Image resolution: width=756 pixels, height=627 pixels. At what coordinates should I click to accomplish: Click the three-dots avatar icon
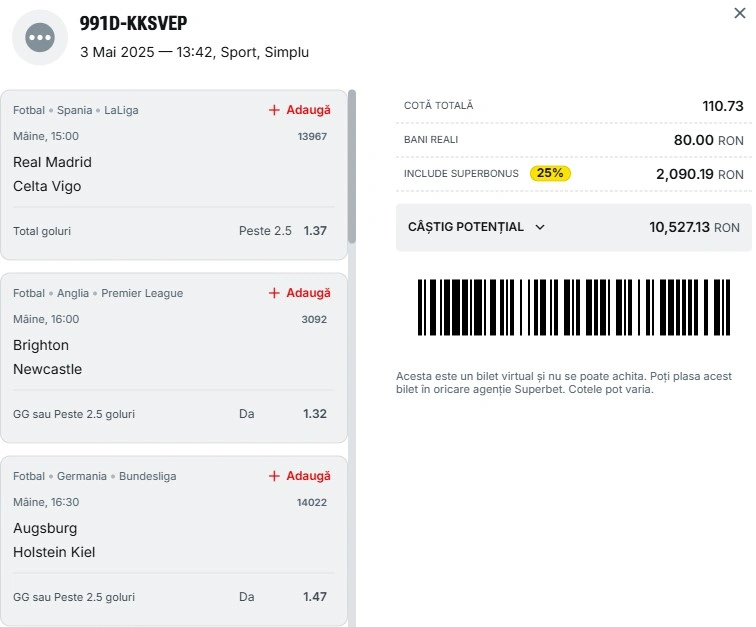[x=40, y=37]
